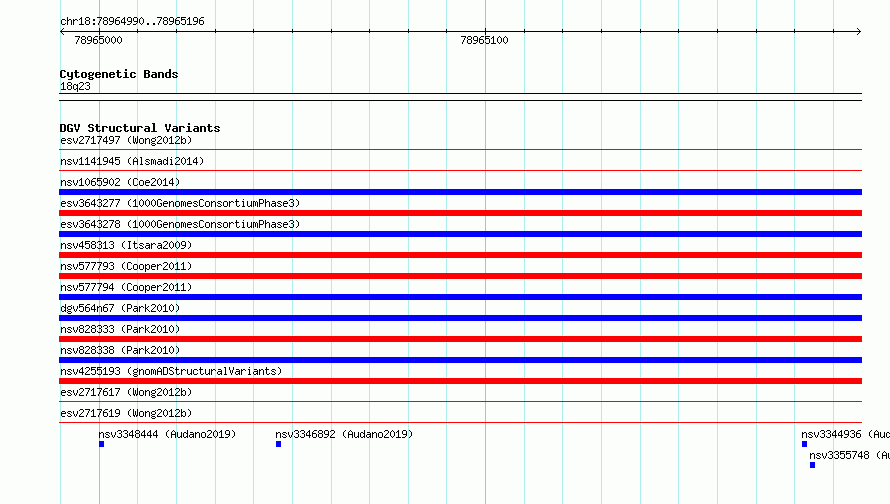Click the left arrow of the ruler
Screen dimensions: 890x504
pos(62,31)
